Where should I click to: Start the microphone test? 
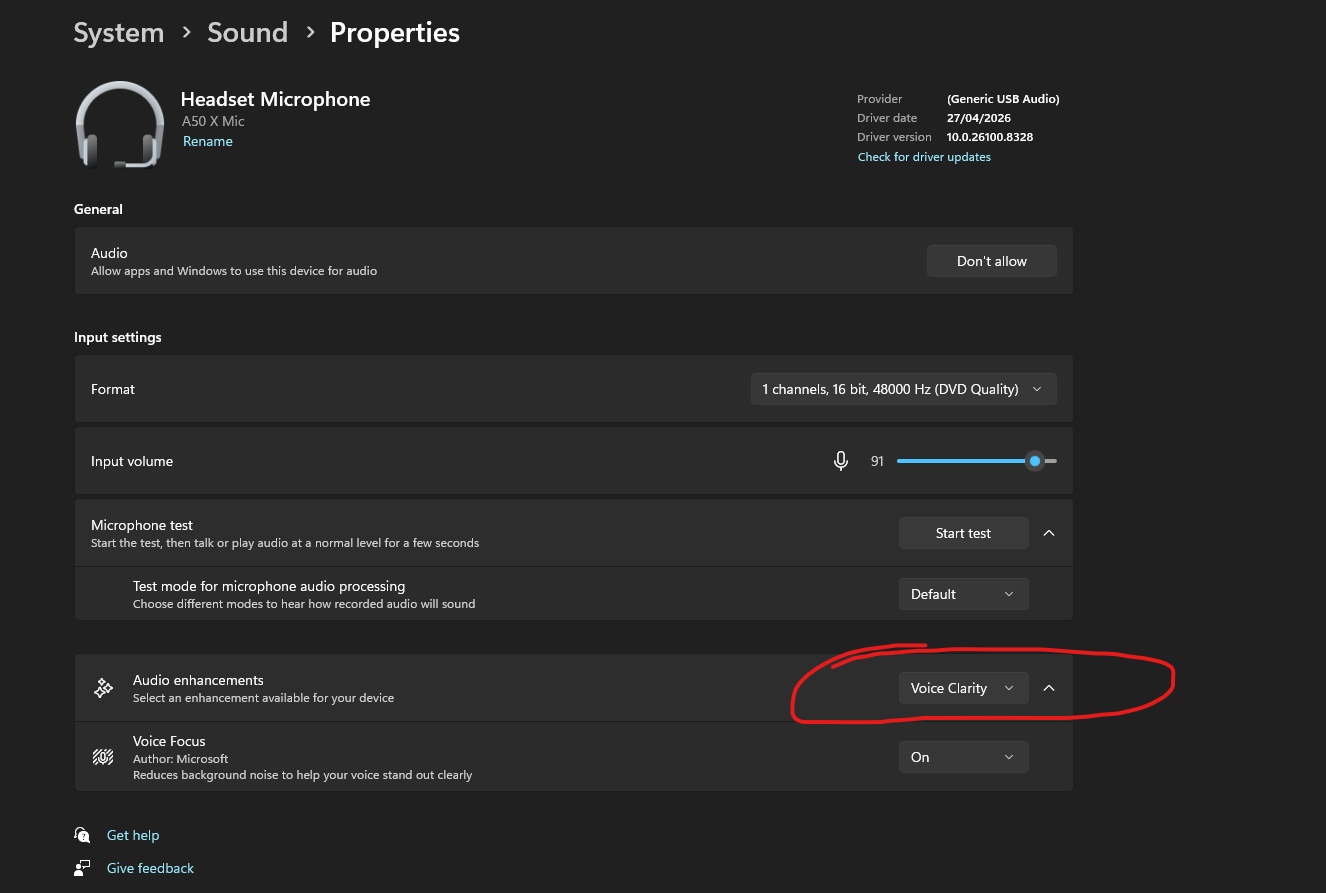click(x=963, y=533)
